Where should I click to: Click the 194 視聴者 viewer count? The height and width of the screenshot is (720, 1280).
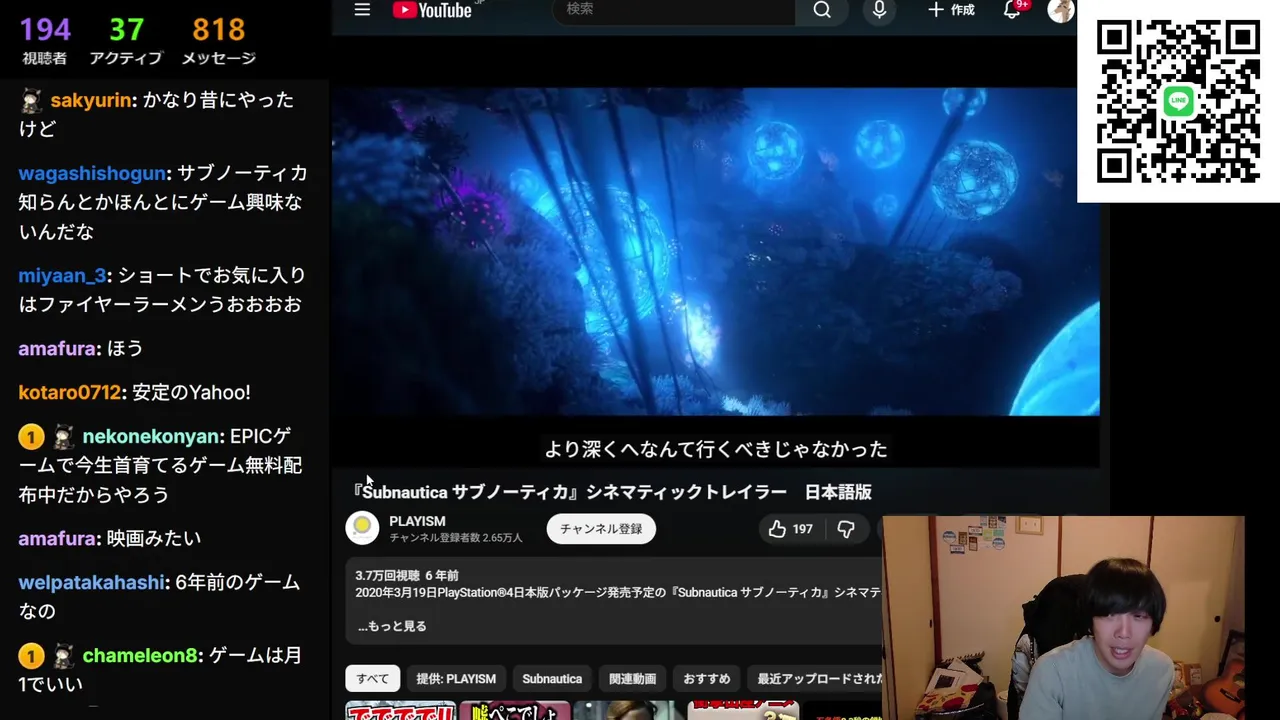tap(45, 40)
